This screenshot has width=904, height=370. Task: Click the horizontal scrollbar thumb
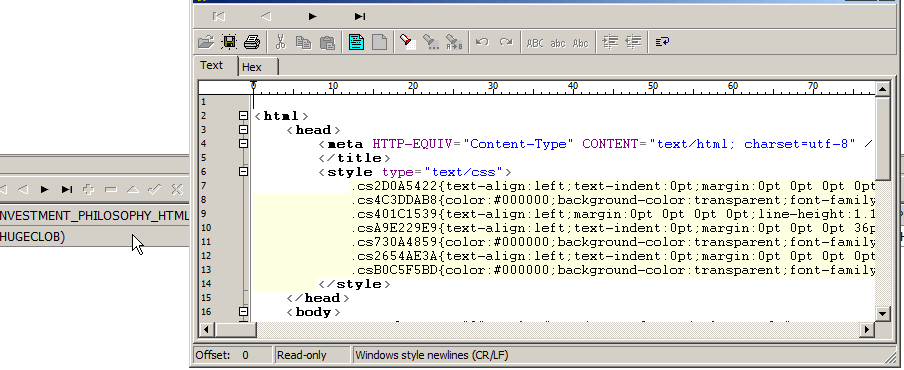[x=236, y=330]
